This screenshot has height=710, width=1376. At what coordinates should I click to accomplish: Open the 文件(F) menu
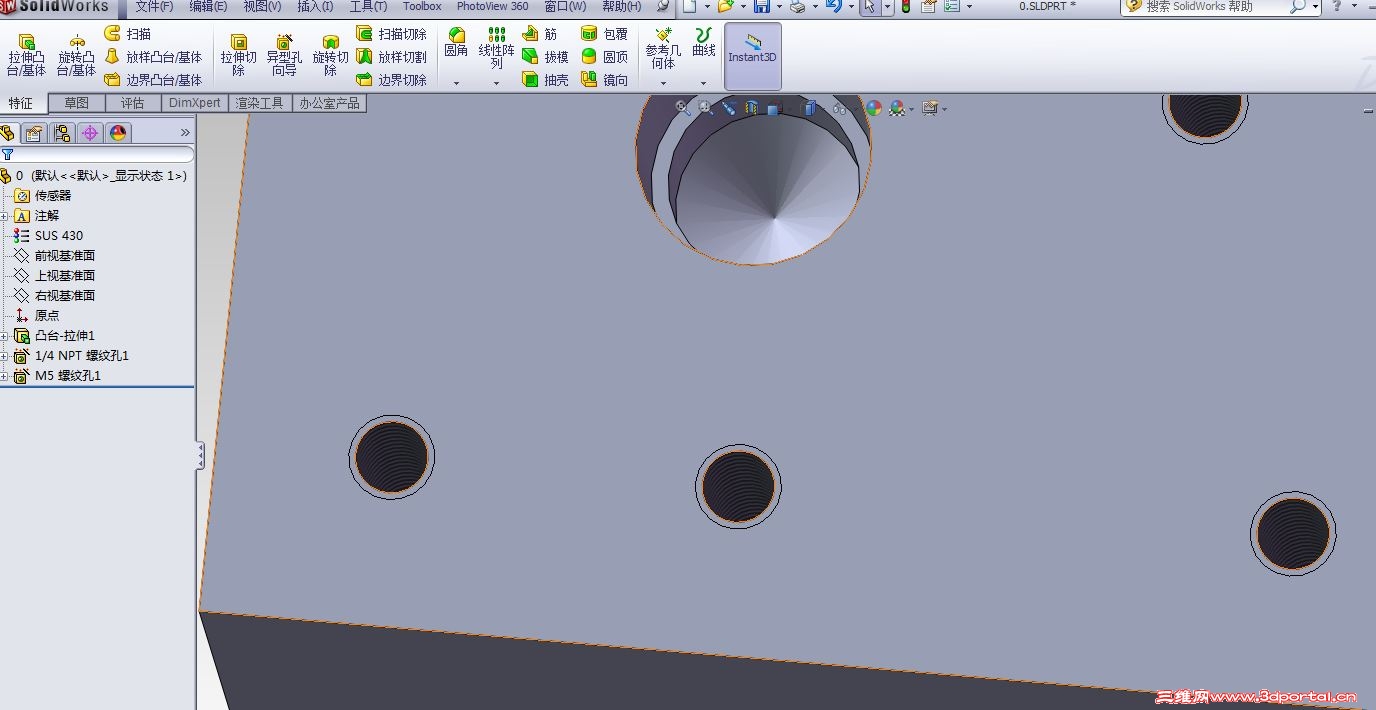pyautogui.click(x=154, y=6)
